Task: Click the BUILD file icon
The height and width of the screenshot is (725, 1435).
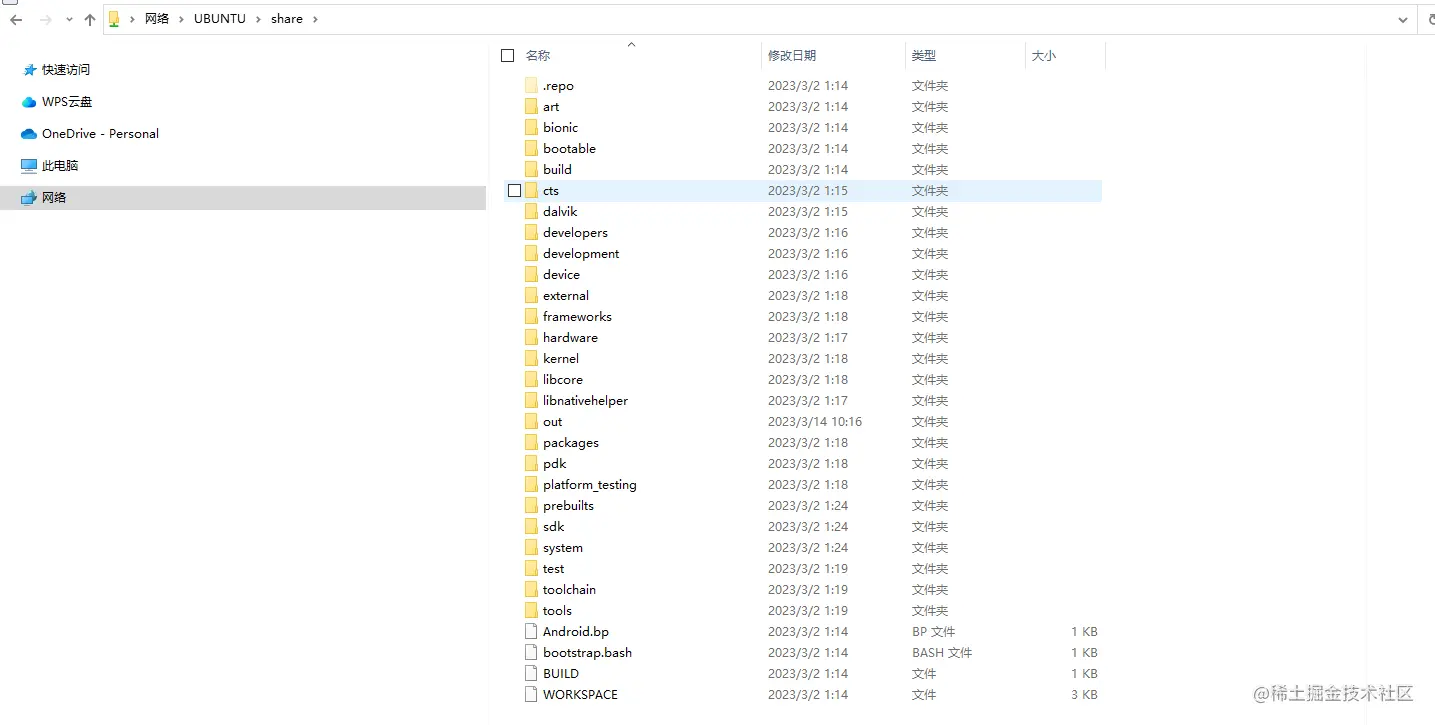Action: (531, 673)
